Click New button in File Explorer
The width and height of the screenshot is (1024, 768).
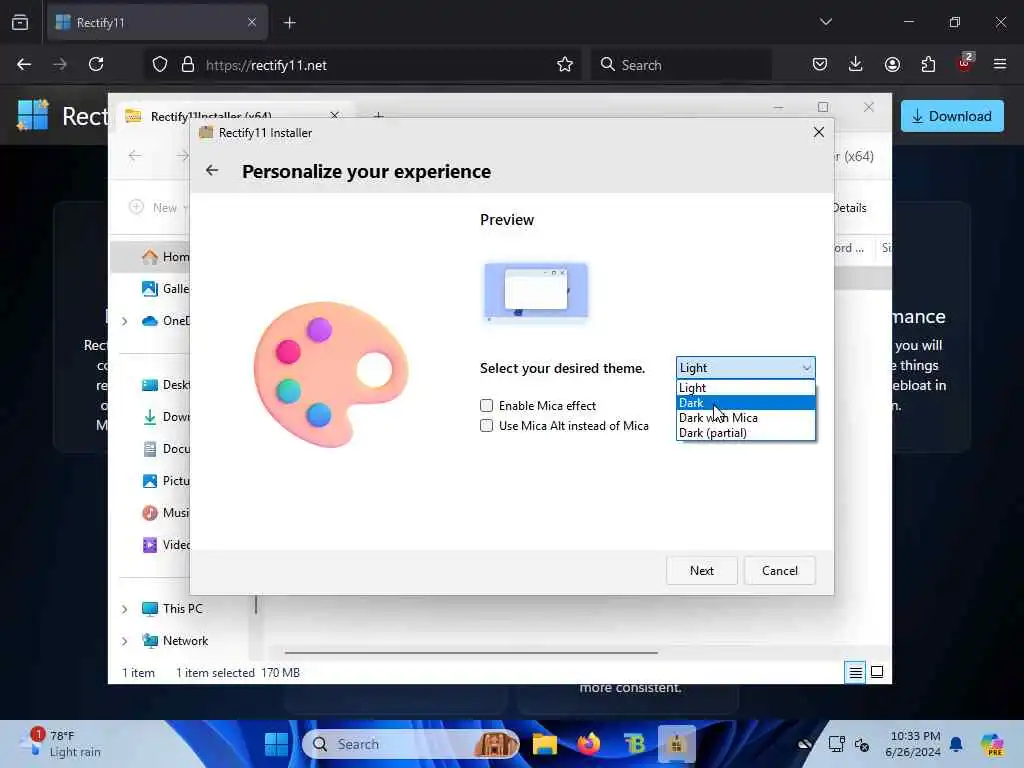[x=158, y=208]
